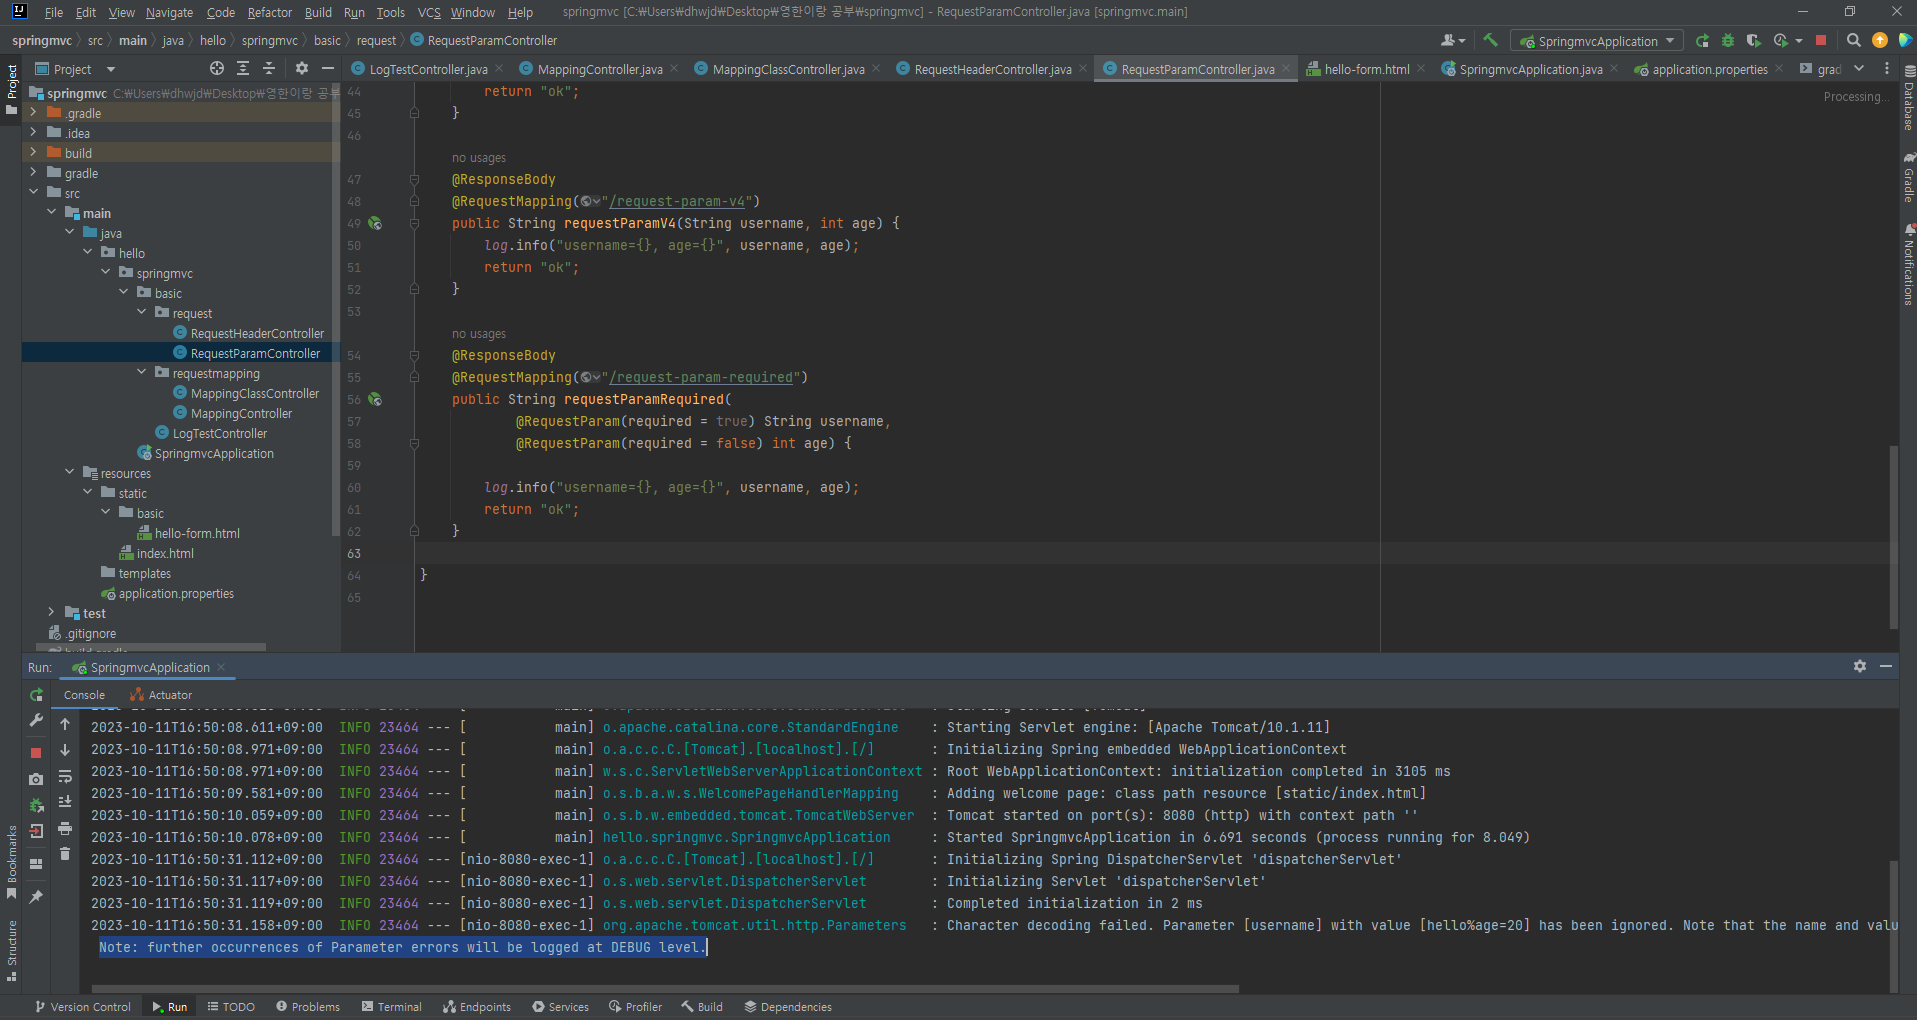Screen dimensions: 1917x1020
Task: Collapse the resources folder
Action: tap(69, 473)
